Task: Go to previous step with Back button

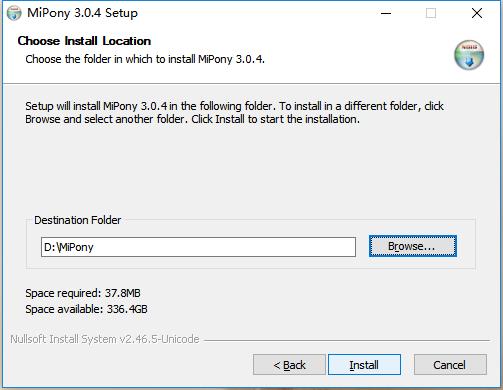Action: tap(289, 365)
